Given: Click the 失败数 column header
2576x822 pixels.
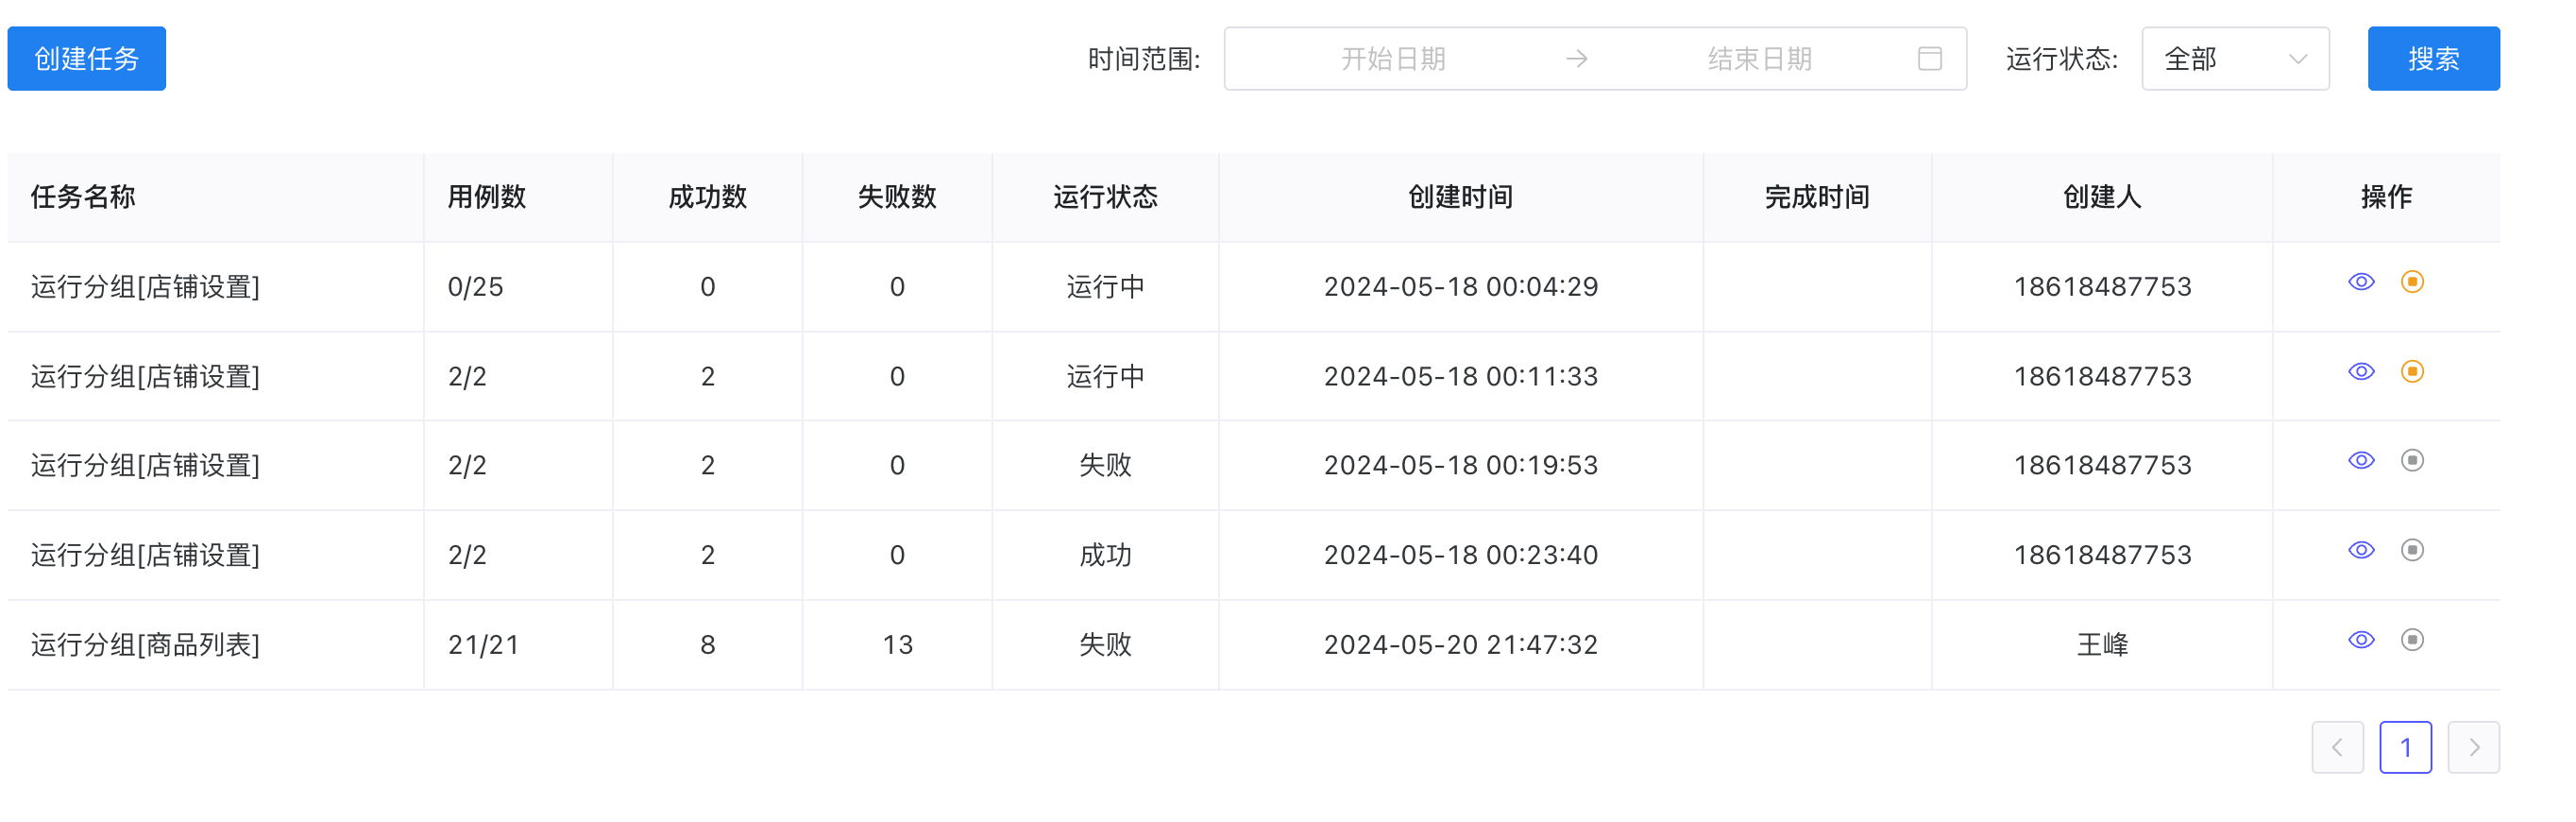Looking at the screenshot, I should (x=897, y=197).
